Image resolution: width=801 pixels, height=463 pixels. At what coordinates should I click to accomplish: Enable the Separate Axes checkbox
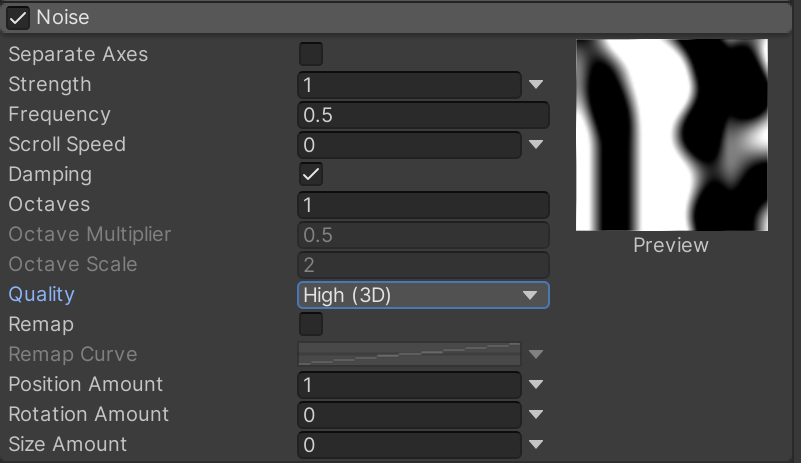311,54
